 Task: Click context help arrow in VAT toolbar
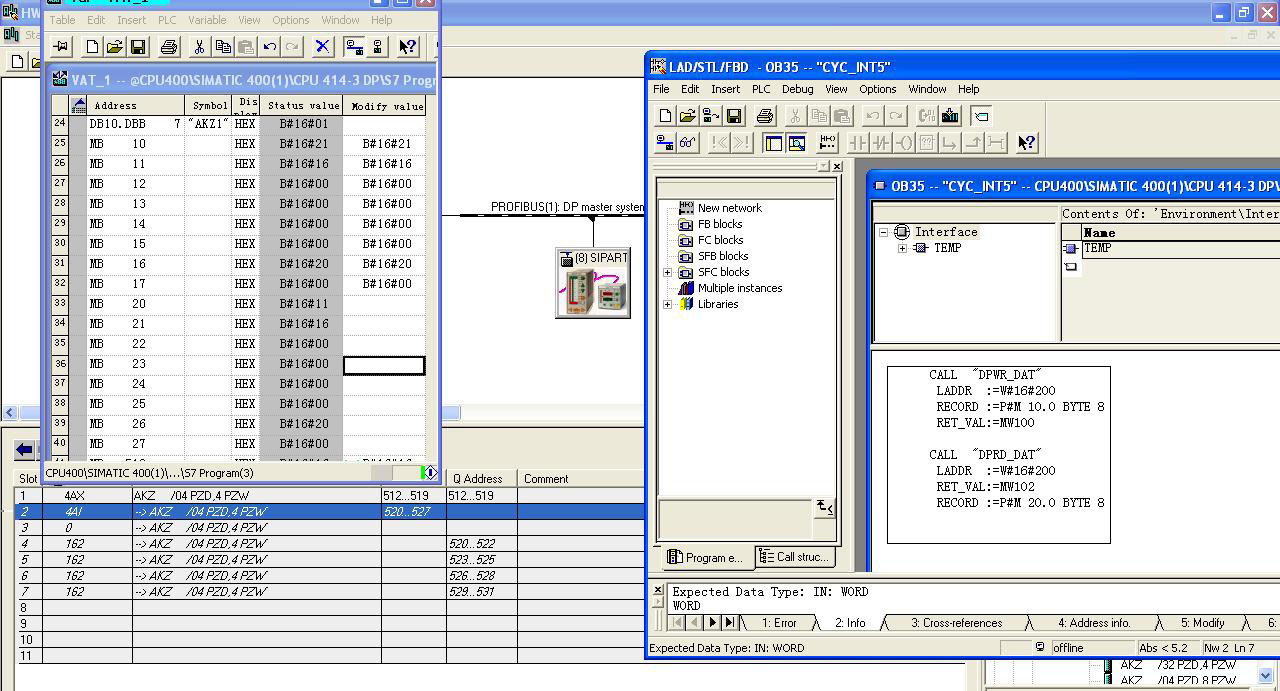407,46
